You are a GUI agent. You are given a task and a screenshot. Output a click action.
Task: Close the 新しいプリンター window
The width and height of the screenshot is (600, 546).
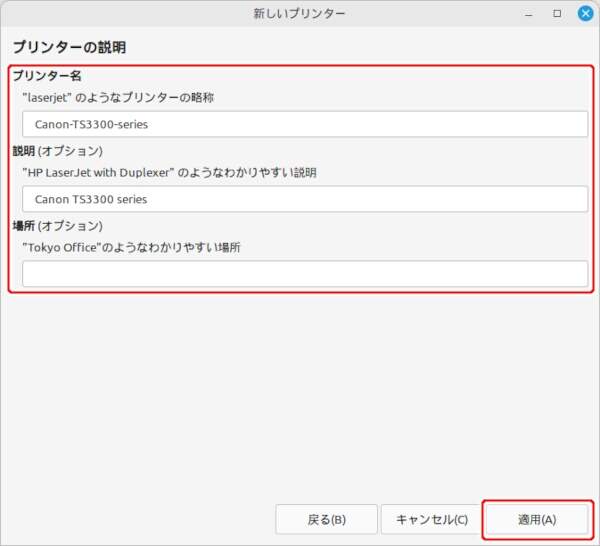(585, 14)
